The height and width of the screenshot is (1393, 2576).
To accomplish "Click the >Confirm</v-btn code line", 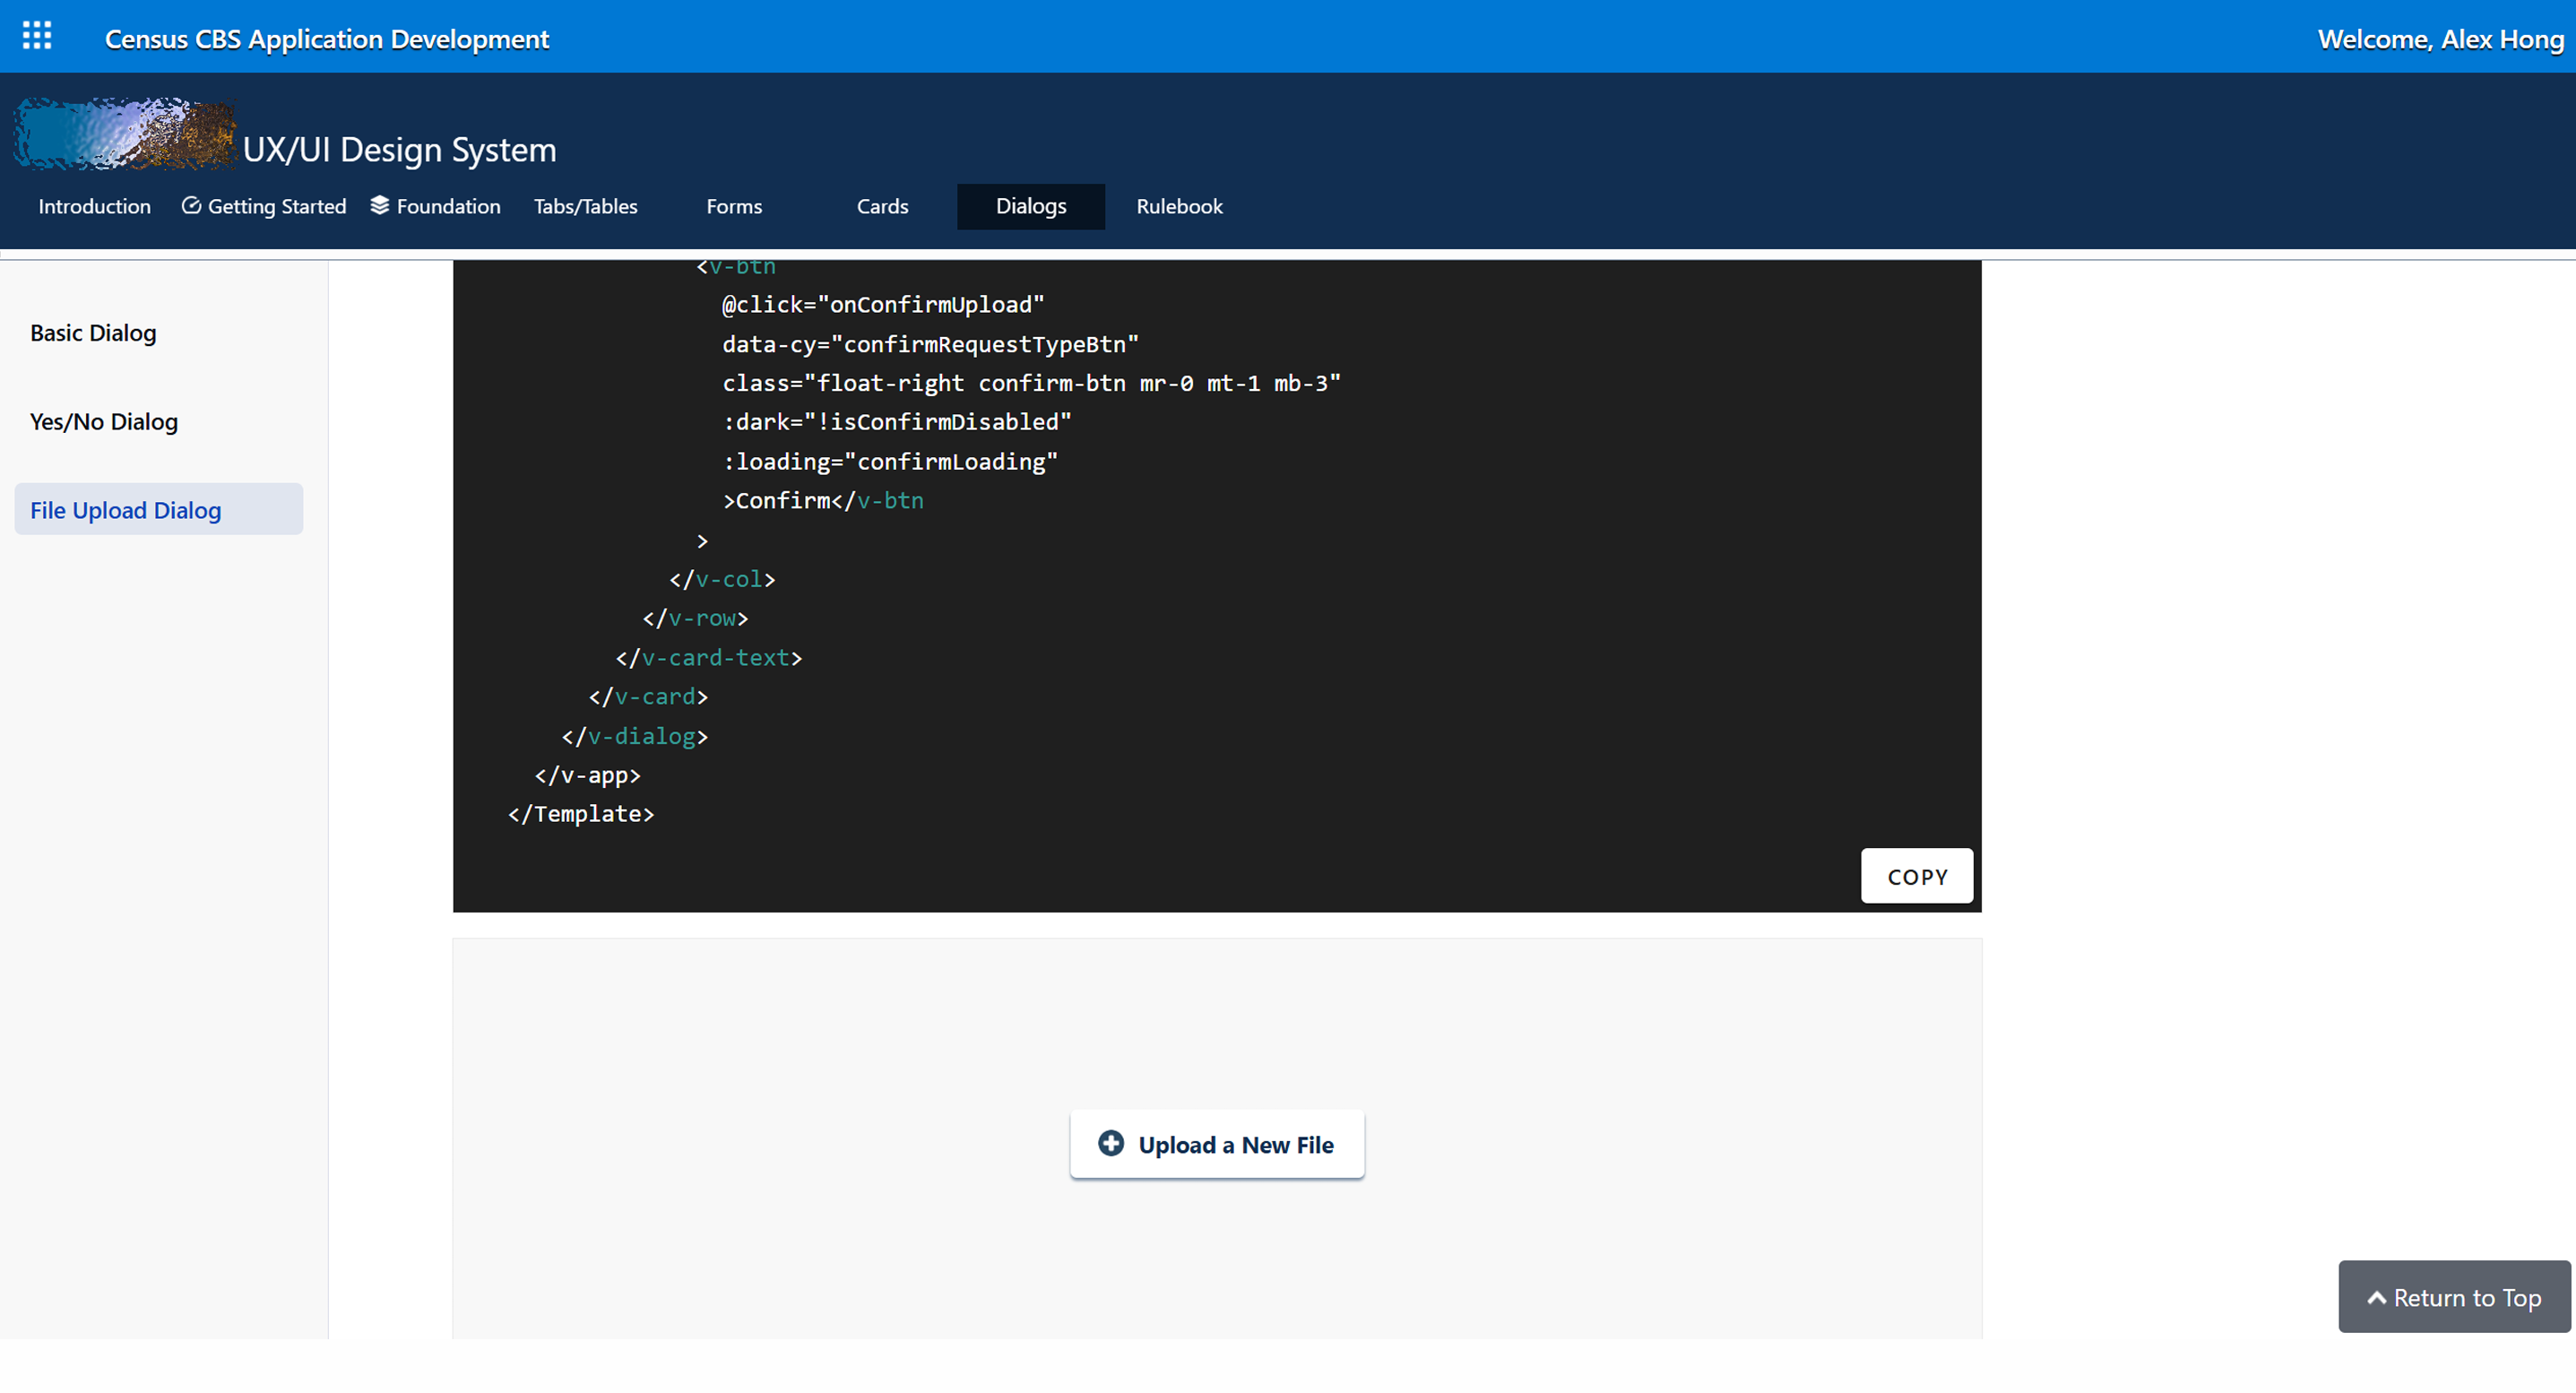I will pyautogui.click(x=823, y=500).
